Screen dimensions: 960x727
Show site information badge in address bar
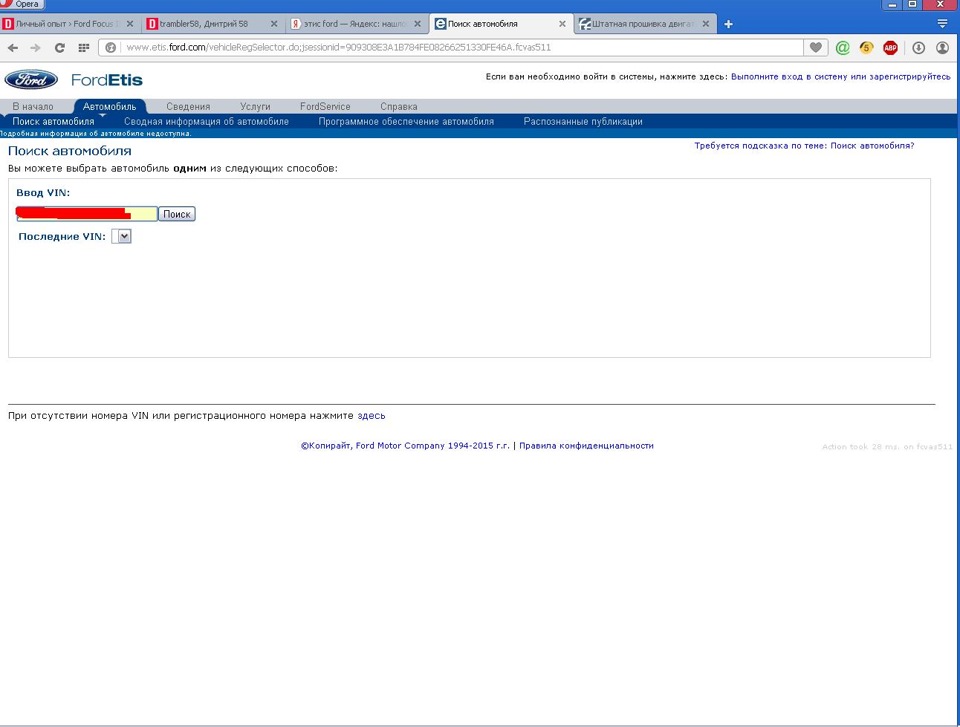click(110, 48)
